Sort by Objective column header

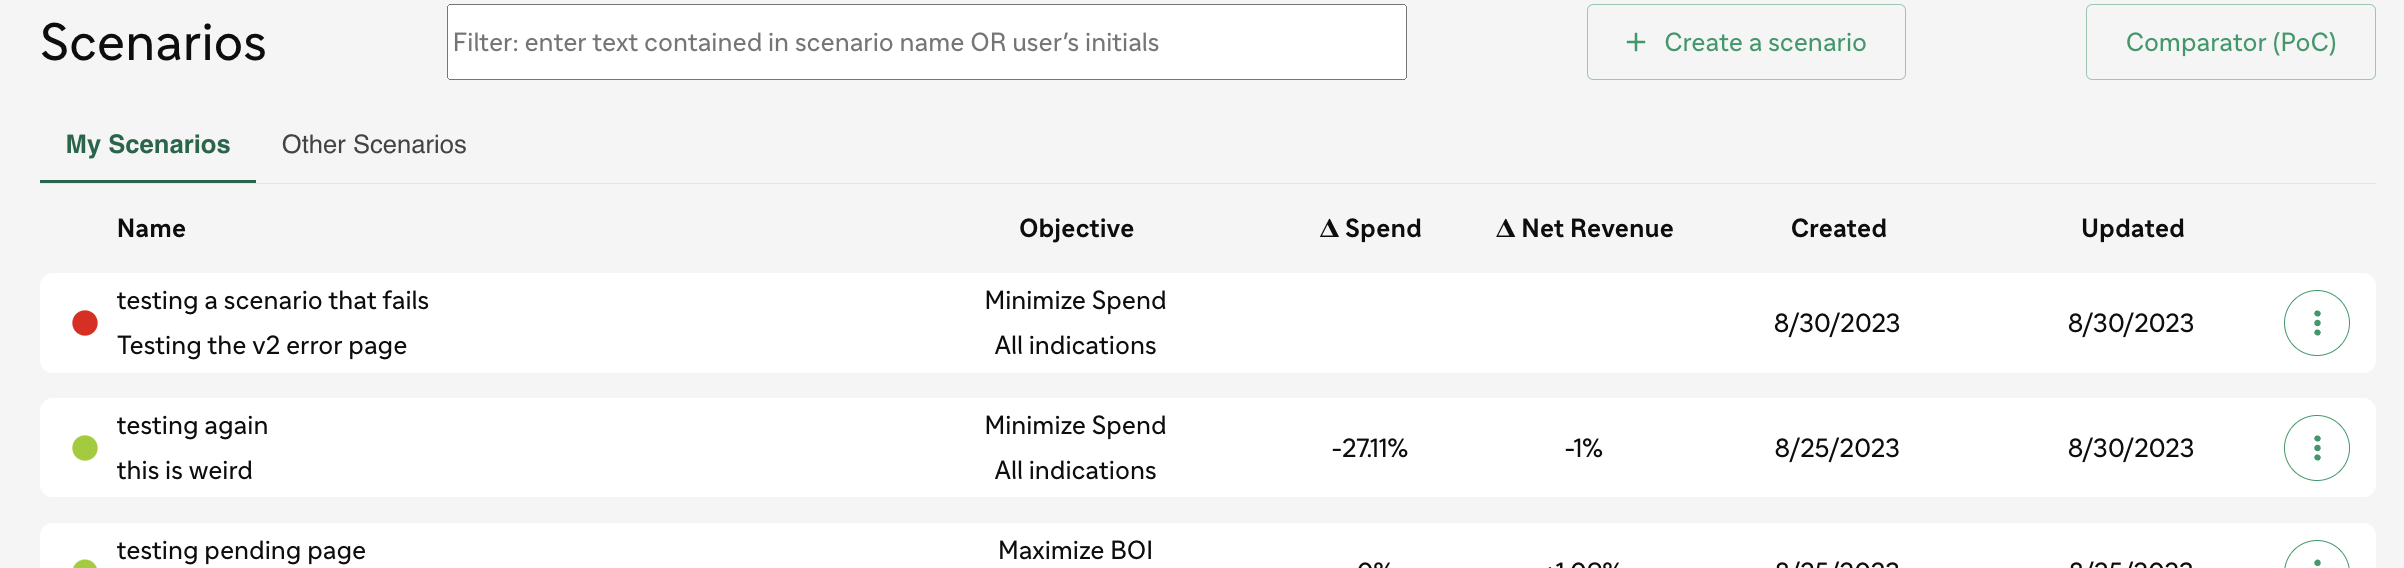[x=1076, y=228]
